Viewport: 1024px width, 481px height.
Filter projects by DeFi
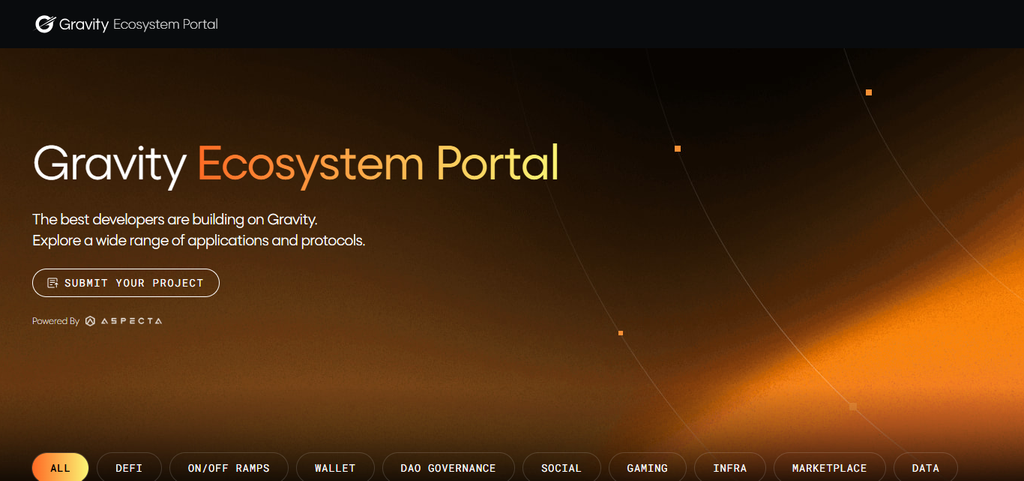pyautogui.click(x=129, y=468)
